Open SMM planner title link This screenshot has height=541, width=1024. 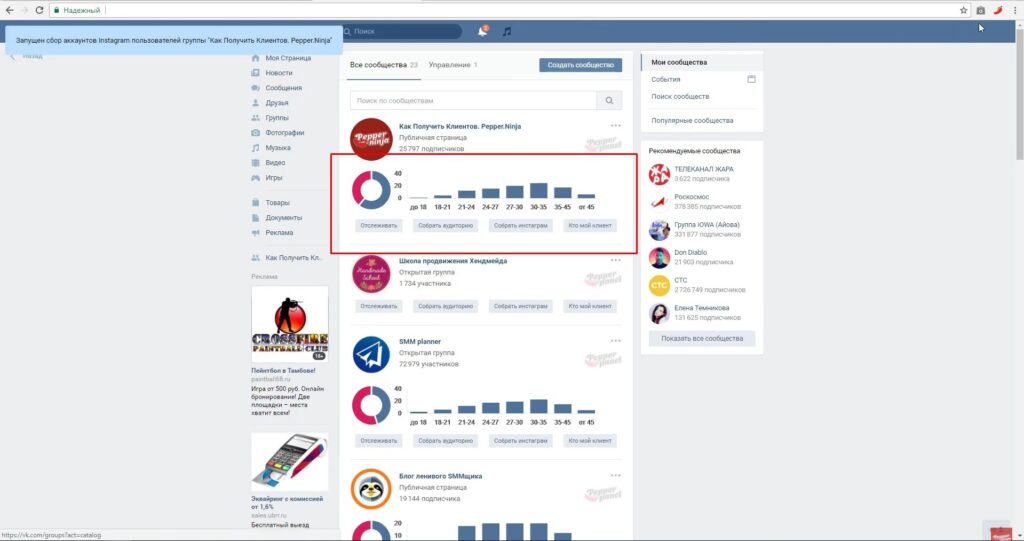(420, 341)
